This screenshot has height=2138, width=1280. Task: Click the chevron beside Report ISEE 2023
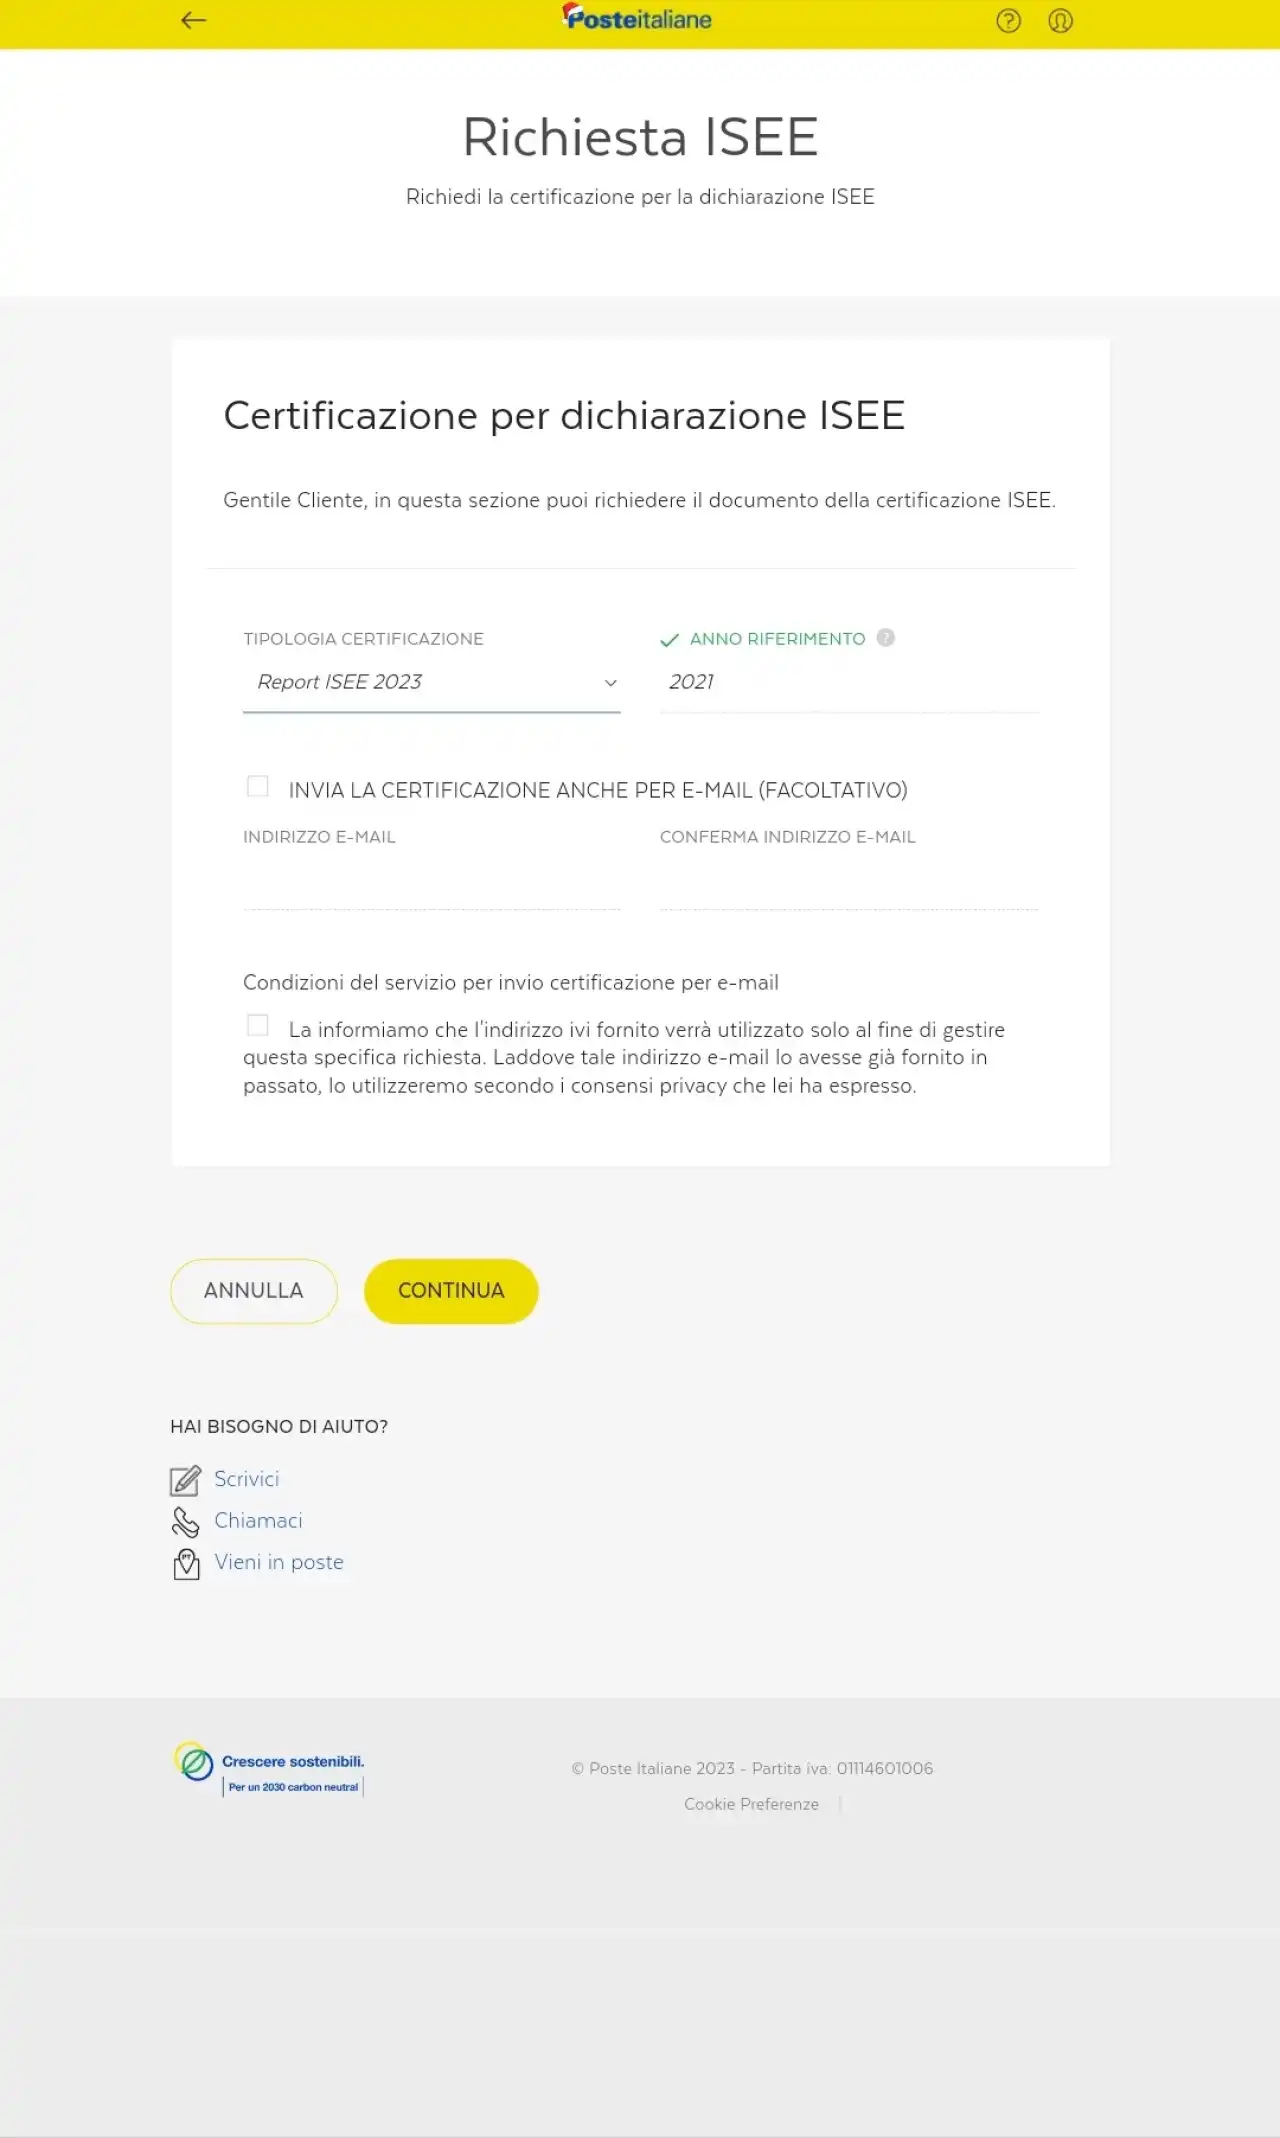pos(610,683)
